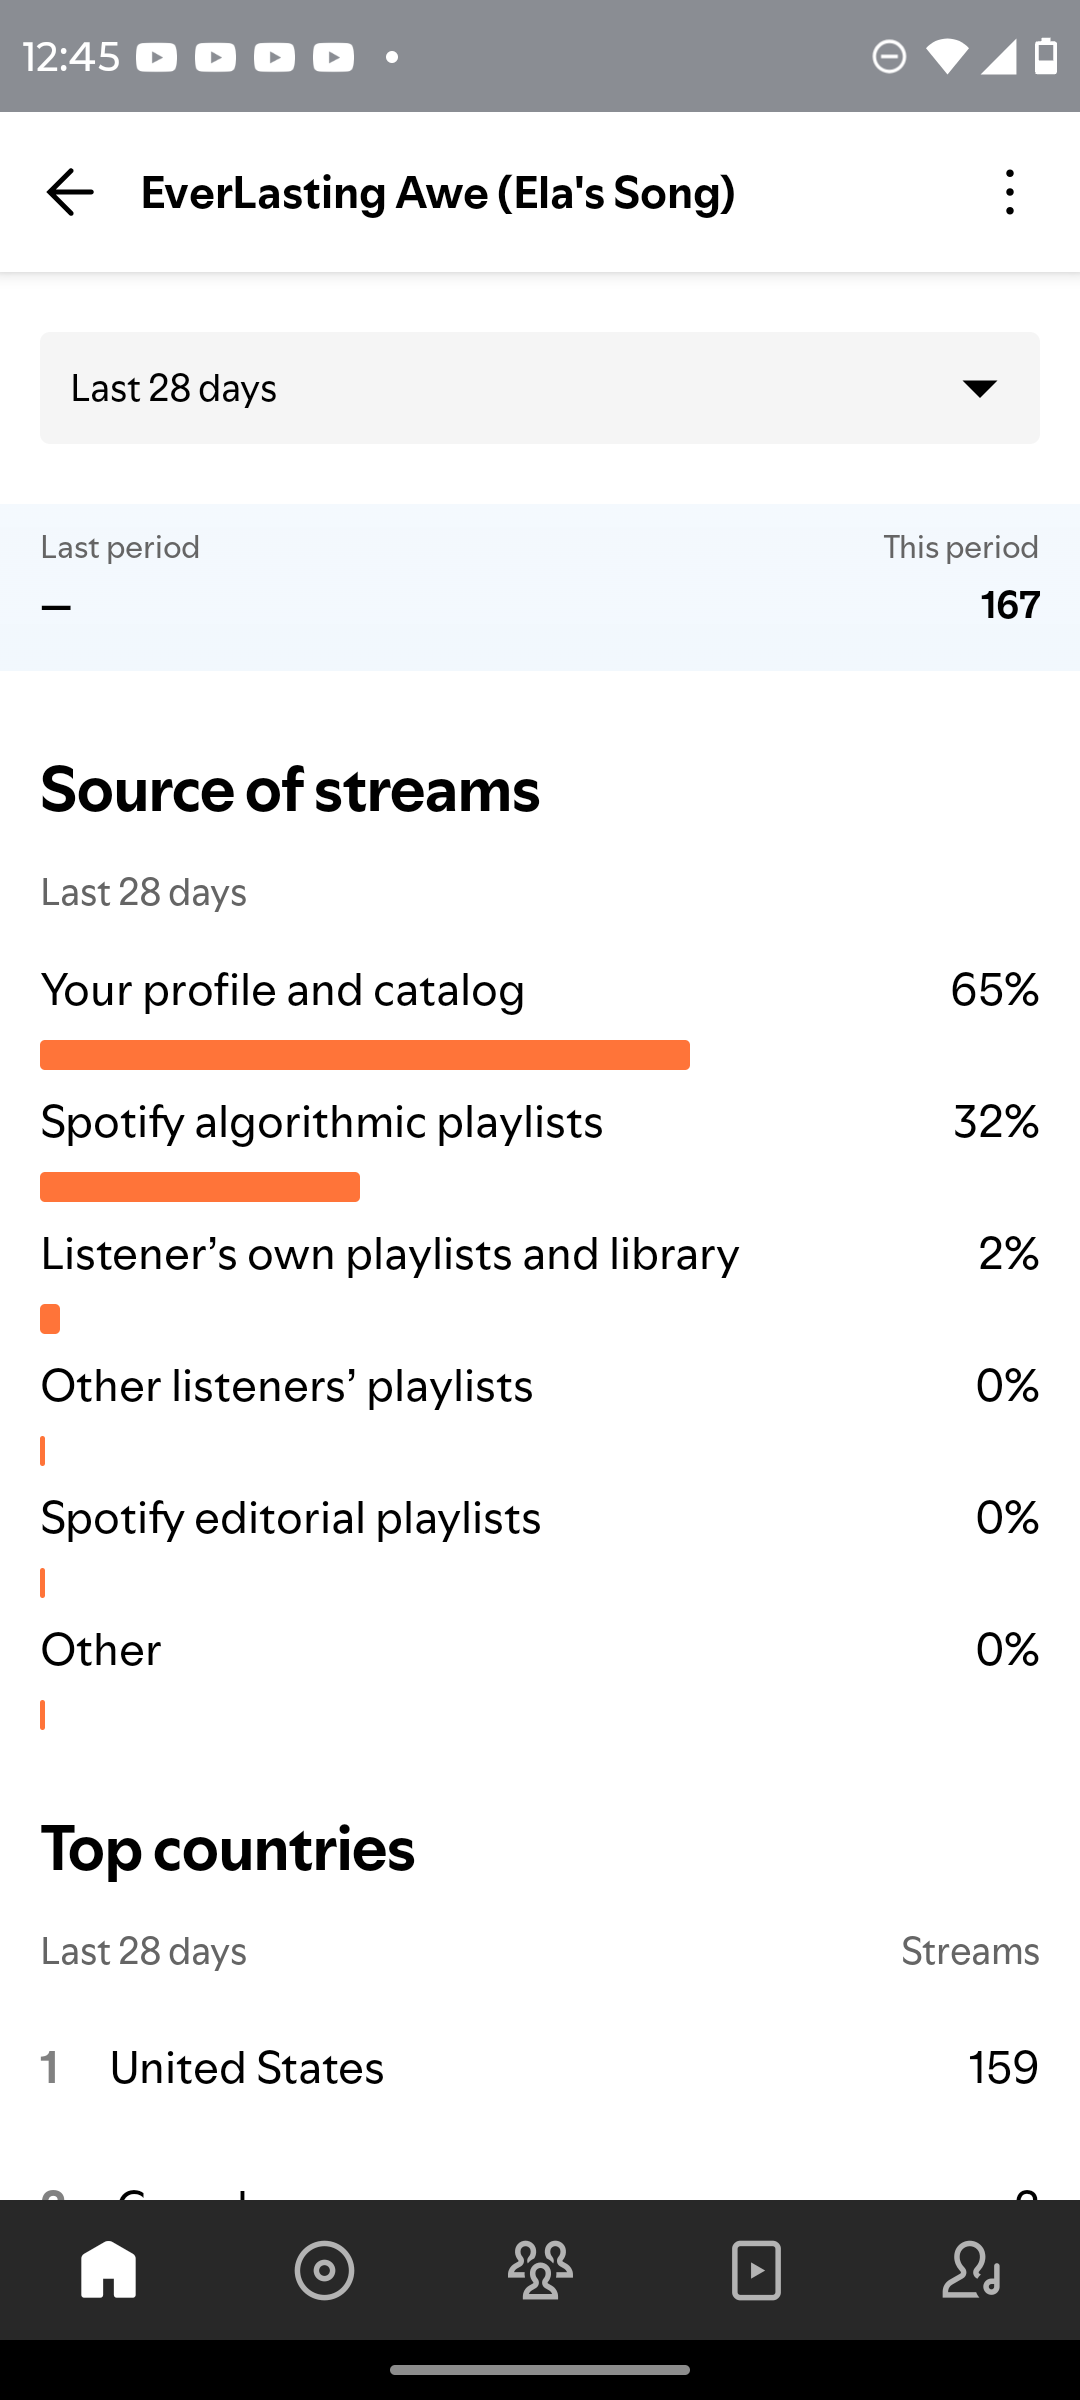Open the artist profile tab icon
This screenshot has height=2400, width=1080.
coord(972,2270)
